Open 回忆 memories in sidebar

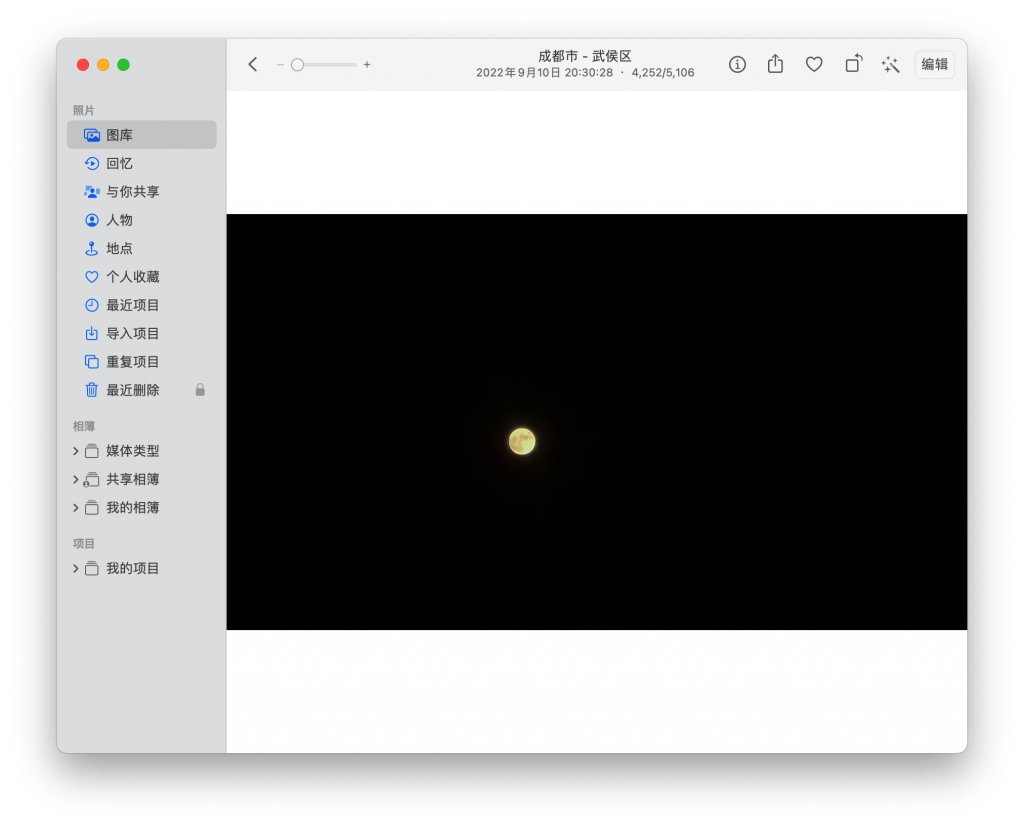[142, 163]
